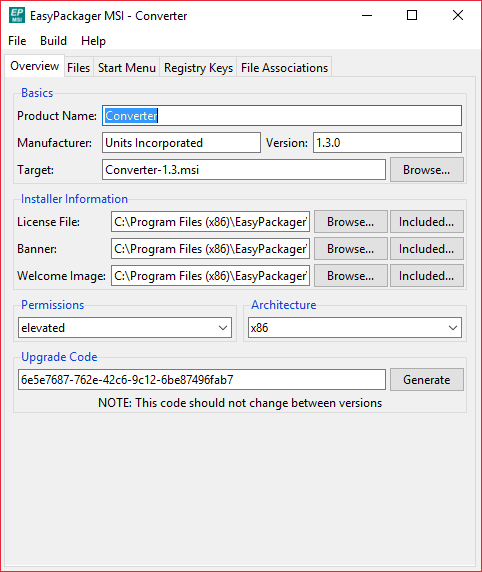Click the Welcome Image path field
482x572 pixels.
(210, 276)
